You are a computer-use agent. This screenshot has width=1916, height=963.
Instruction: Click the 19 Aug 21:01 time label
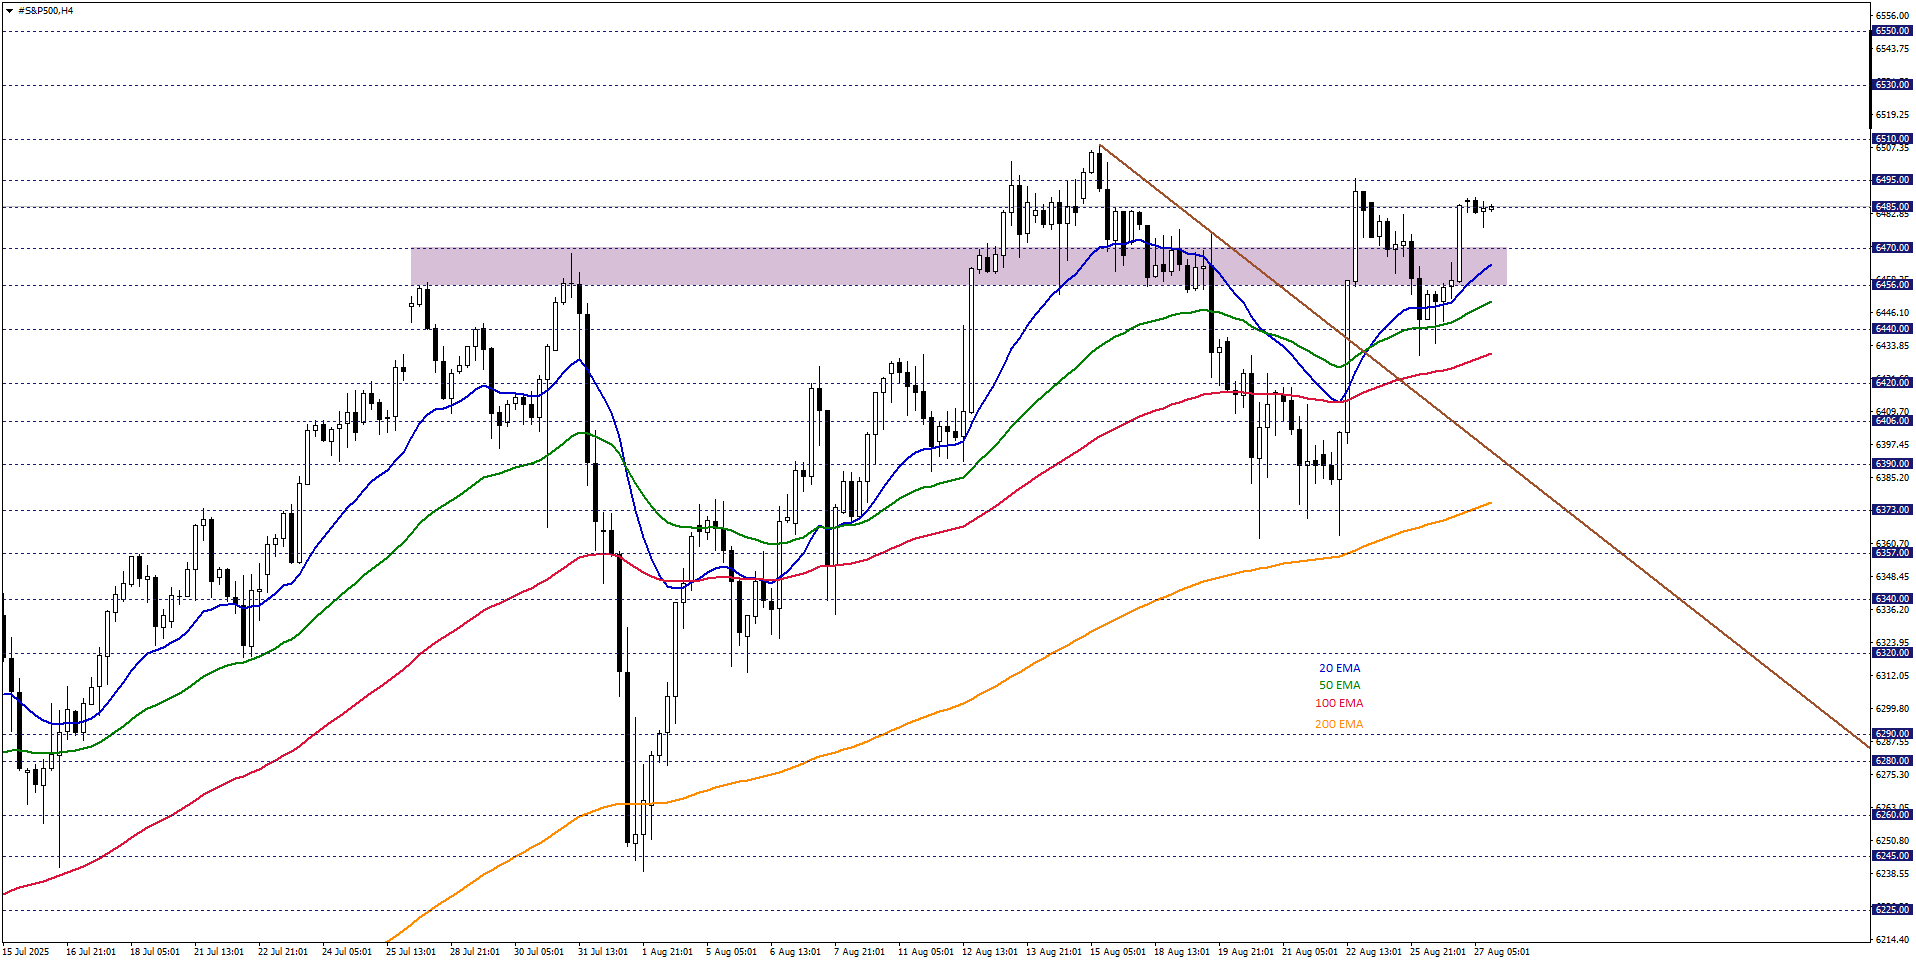pos(1245,952)
